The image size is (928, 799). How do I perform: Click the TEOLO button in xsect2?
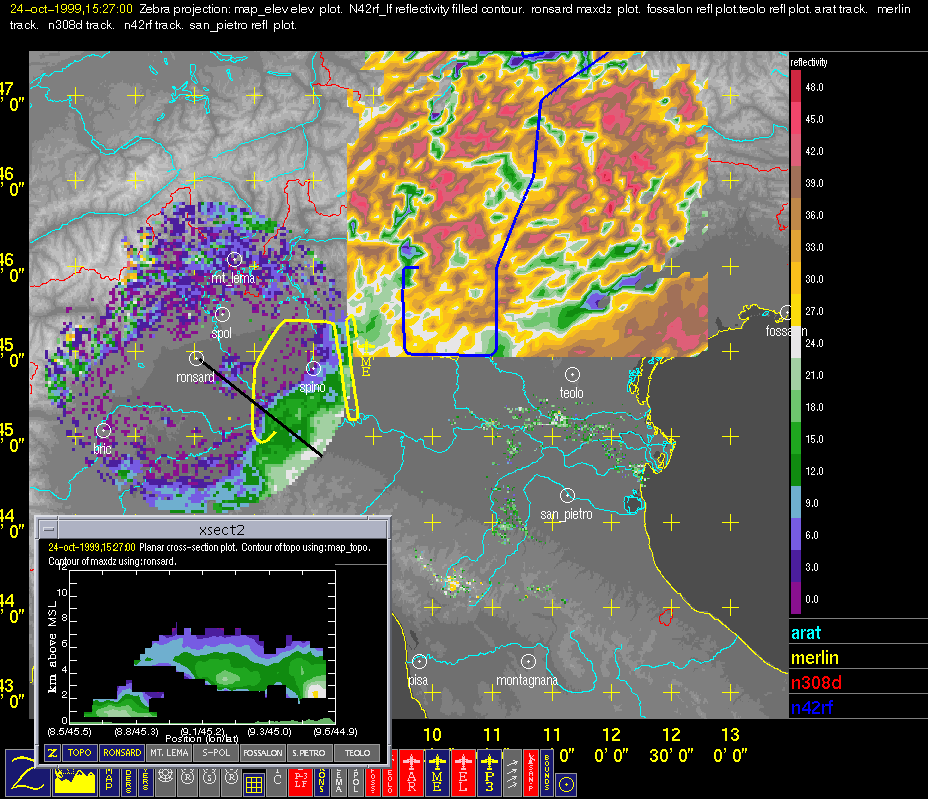point(358,752)
